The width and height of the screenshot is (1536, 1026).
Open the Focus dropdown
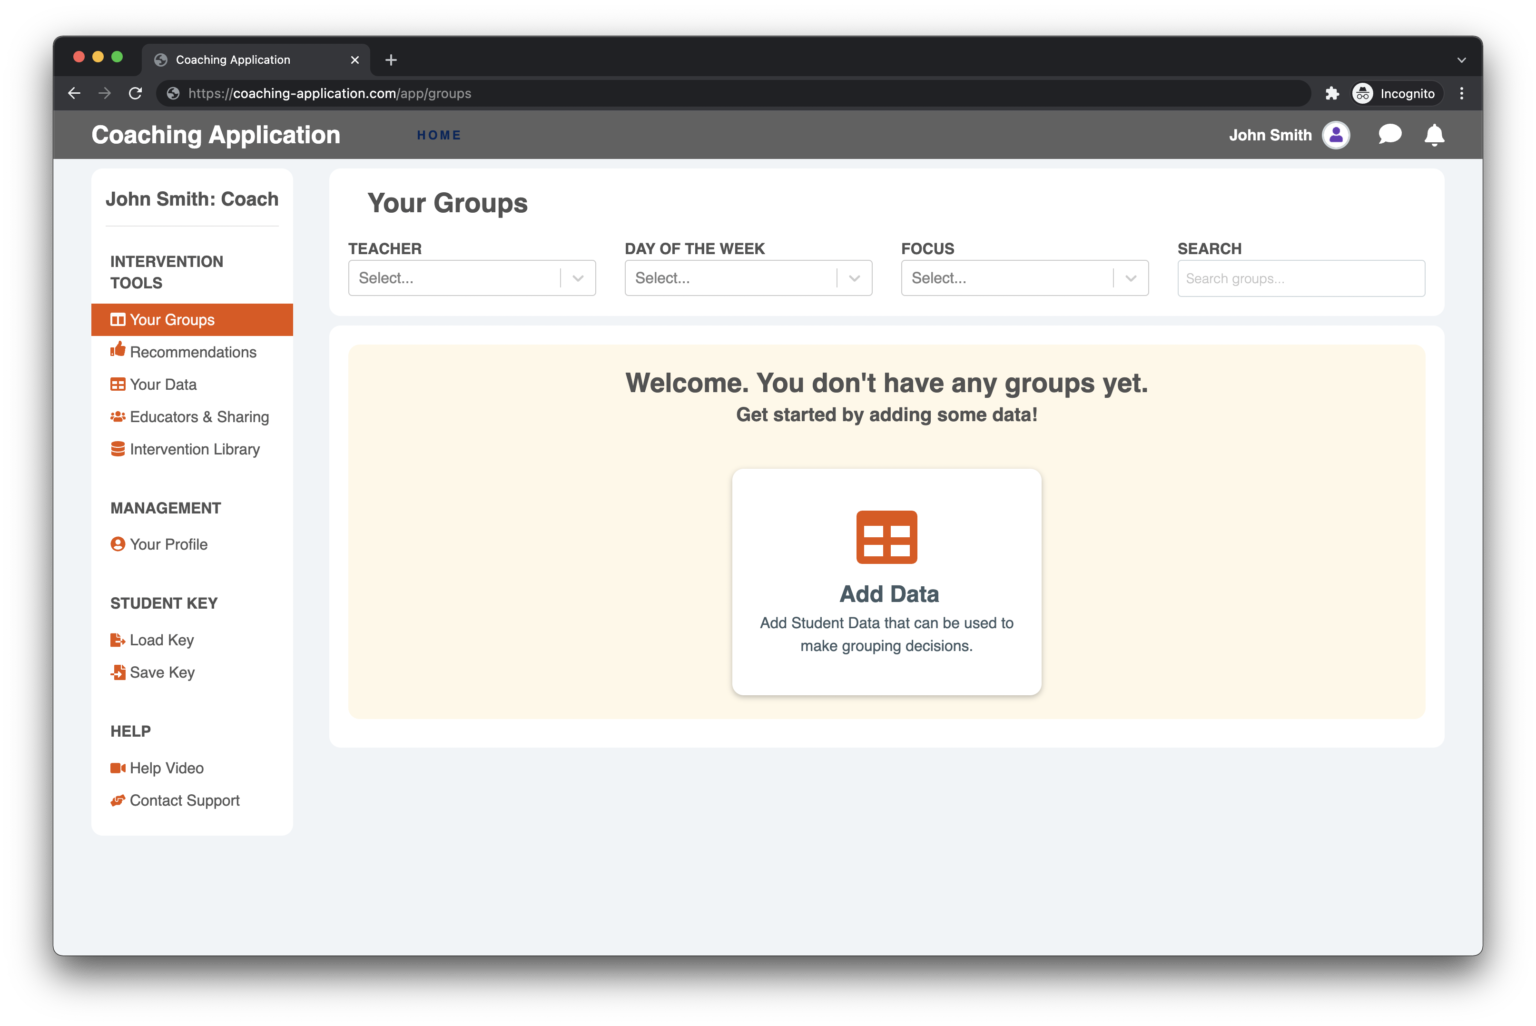click(x=1024, y=278)
